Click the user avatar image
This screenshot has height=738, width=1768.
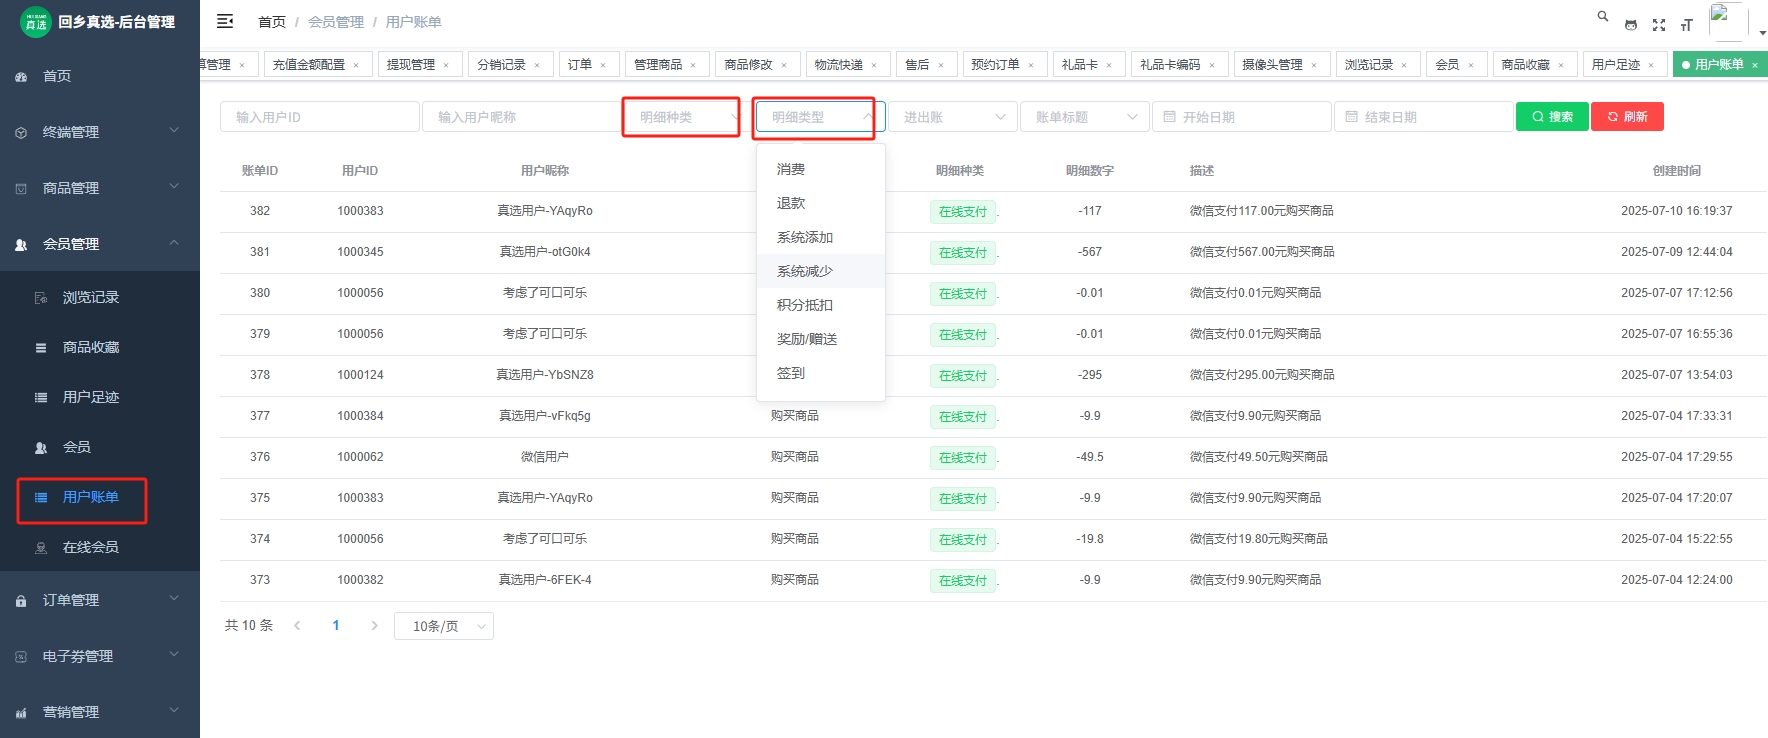pos(1727,20)
